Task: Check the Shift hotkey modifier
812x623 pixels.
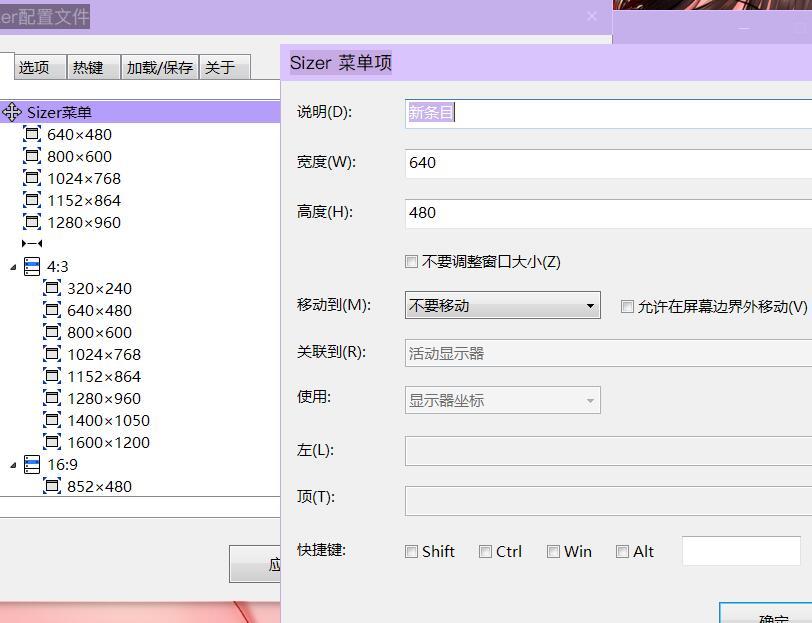Action: pyautogui.click(x=411, y=552)
